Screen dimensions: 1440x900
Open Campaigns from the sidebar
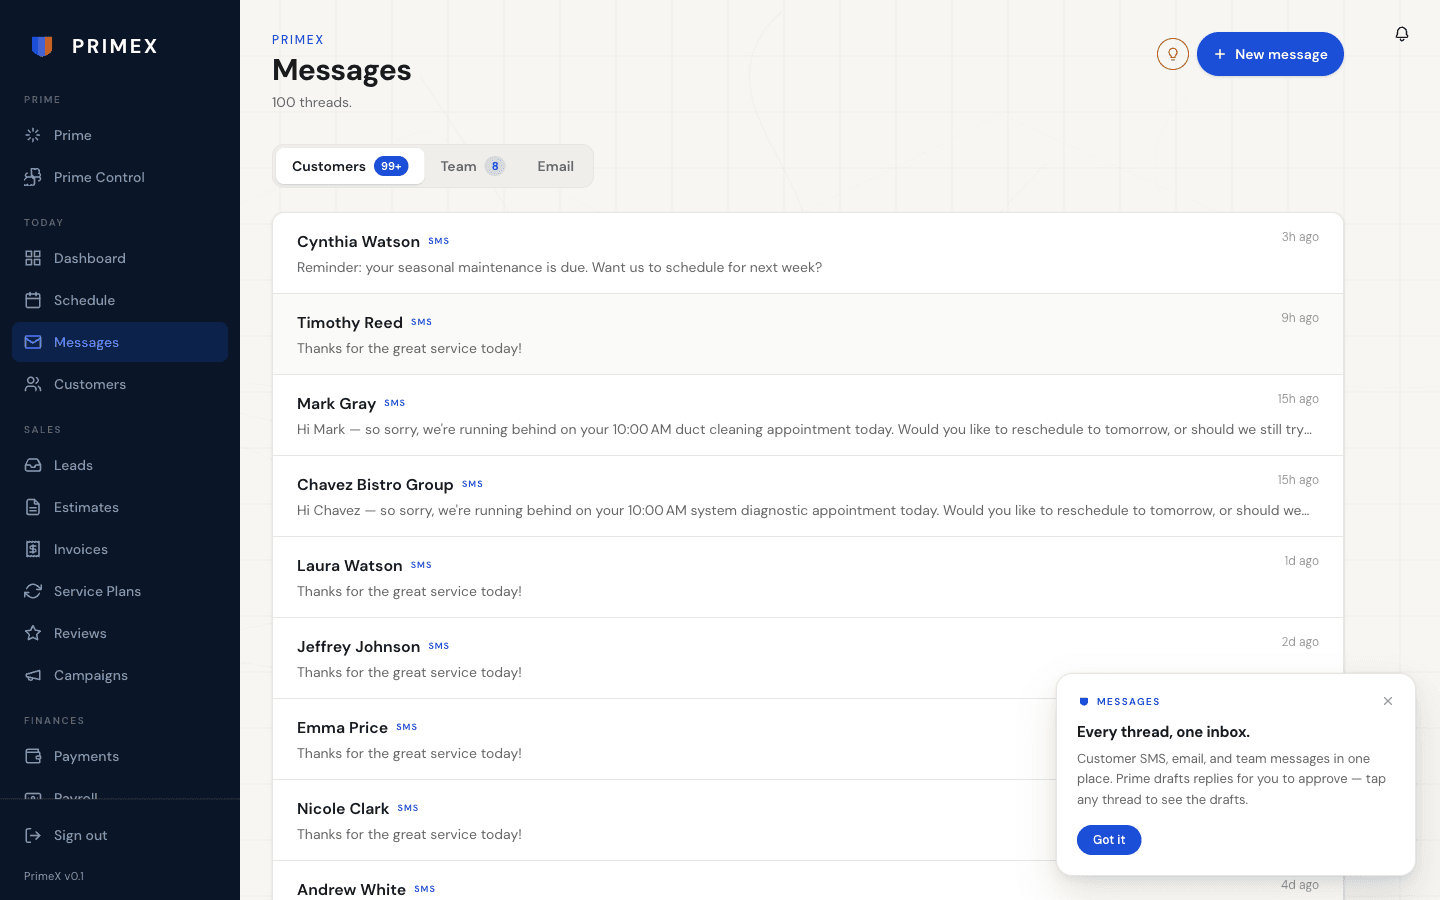(120, 675)
